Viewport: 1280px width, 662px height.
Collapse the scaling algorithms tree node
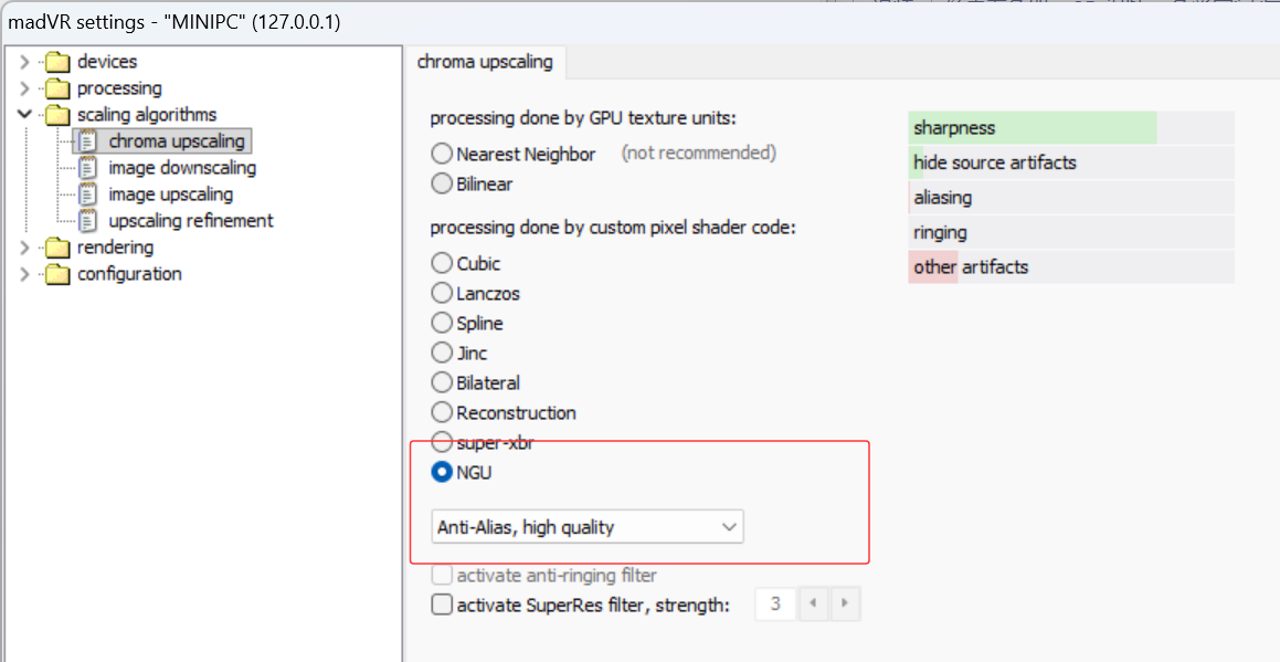(25, 115)
